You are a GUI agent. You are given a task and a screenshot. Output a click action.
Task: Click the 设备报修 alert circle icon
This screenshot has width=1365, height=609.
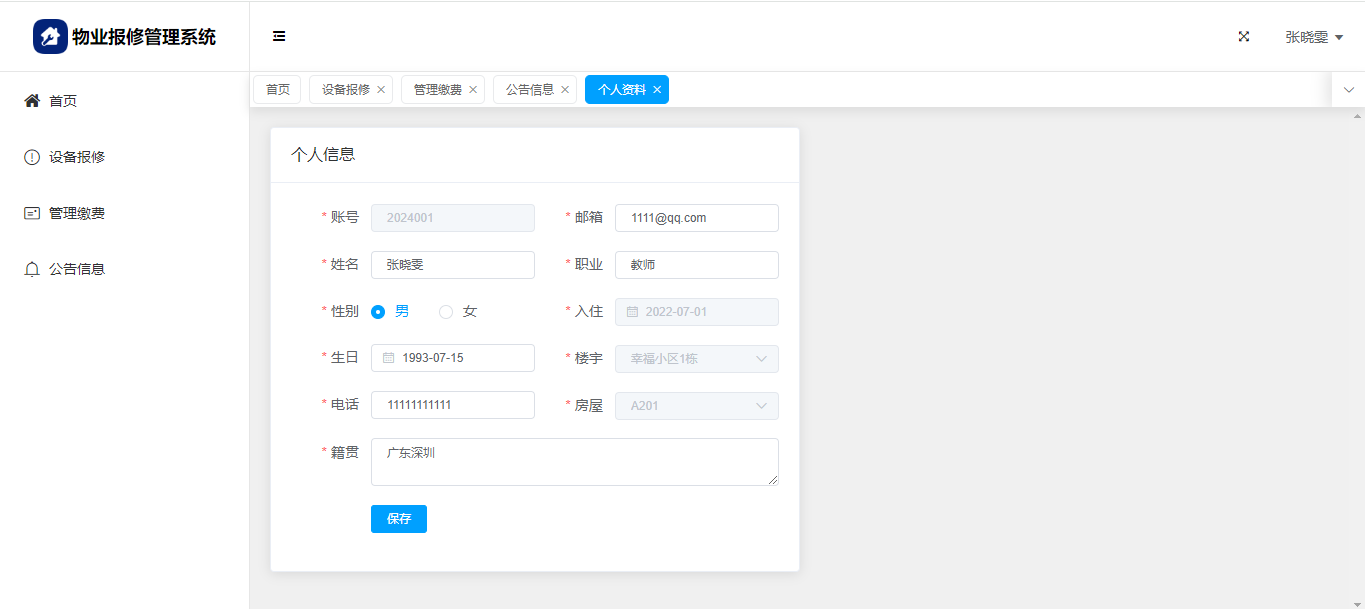tap(32, 157)
